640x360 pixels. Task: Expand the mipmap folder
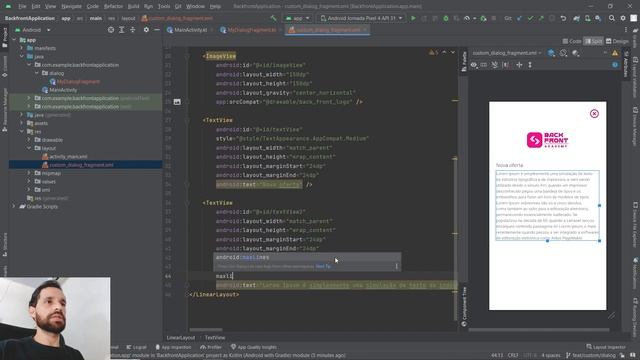(29, 173)
